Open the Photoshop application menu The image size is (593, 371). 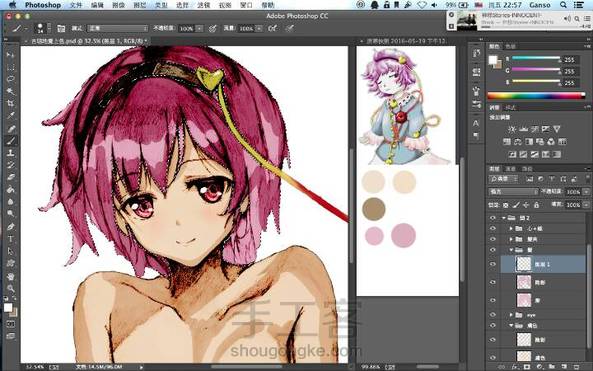coord(43,5)
